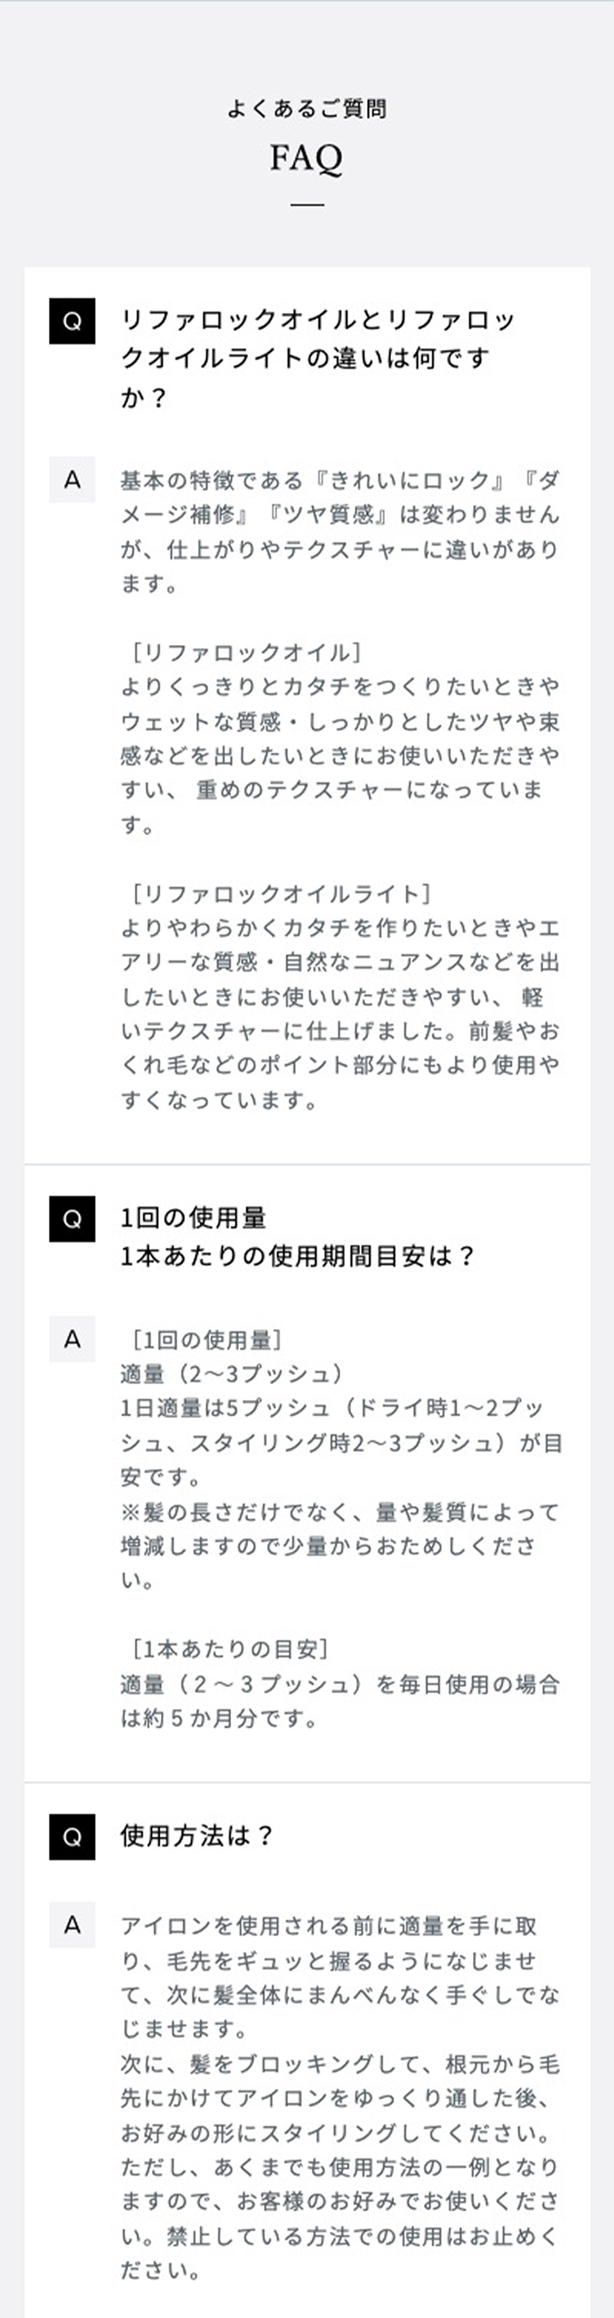Click the A icon beside the [1回の使用量] answer
This screenshot has width=614, height=2318.
(72, 1339)
